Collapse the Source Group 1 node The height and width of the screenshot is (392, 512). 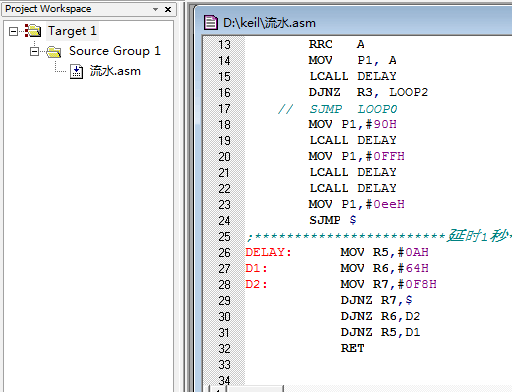(34, 52)
